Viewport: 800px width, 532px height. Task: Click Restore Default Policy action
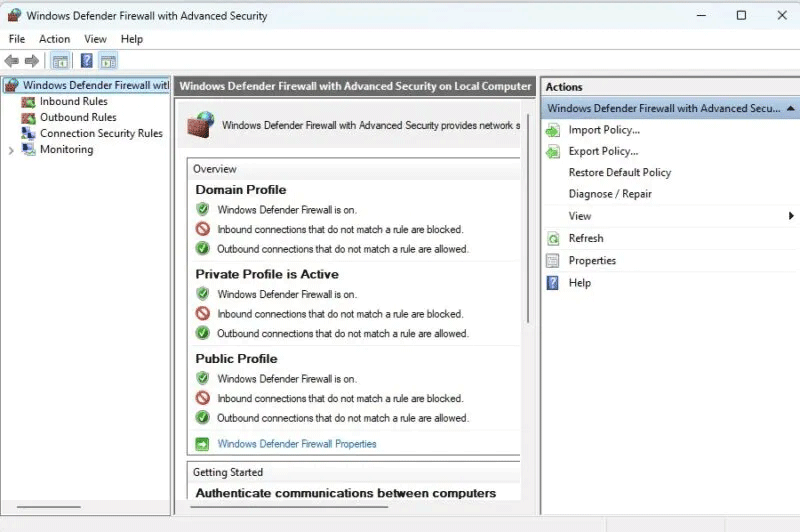620,172
